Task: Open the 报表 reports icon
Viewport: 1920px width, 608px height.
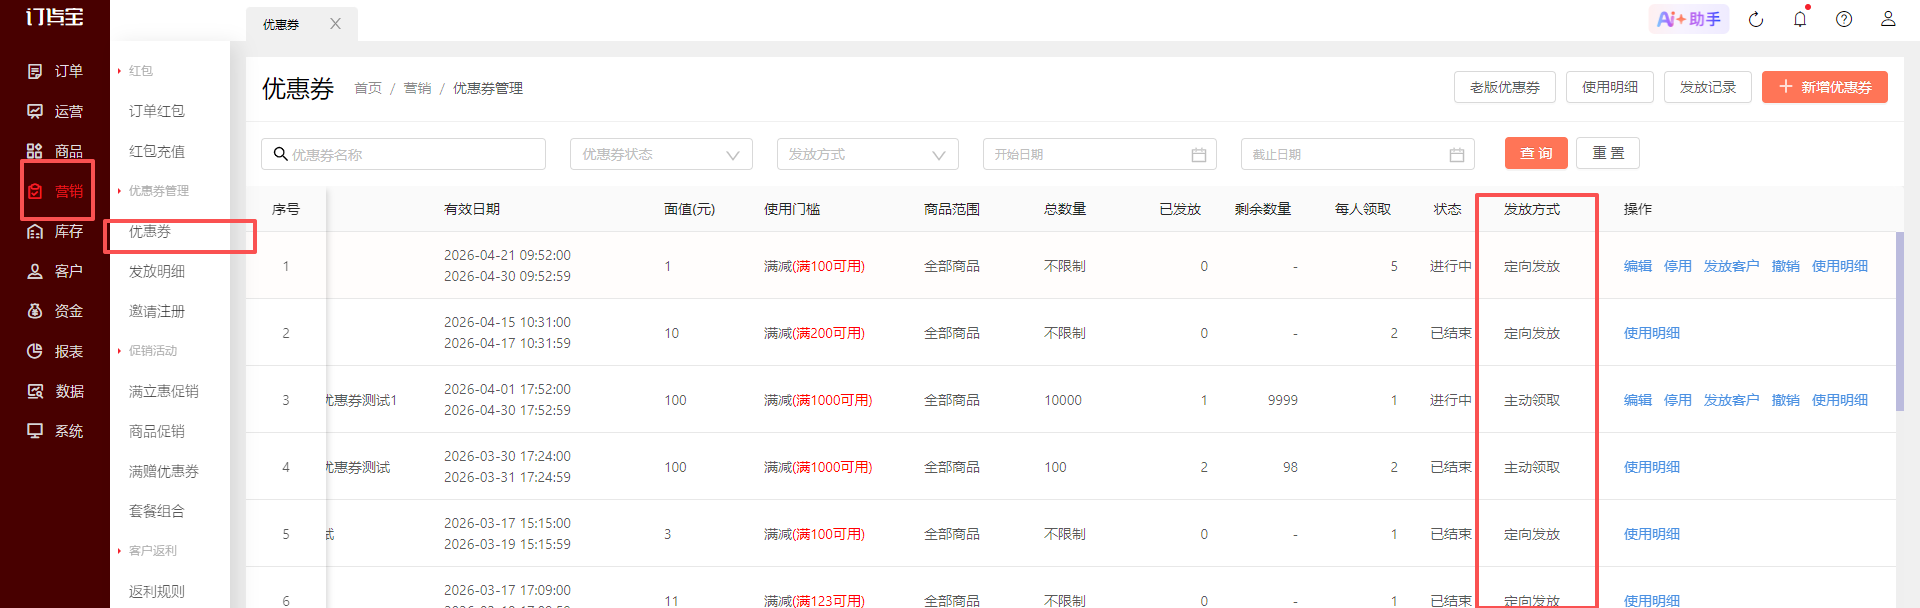Action: (35, 351)
